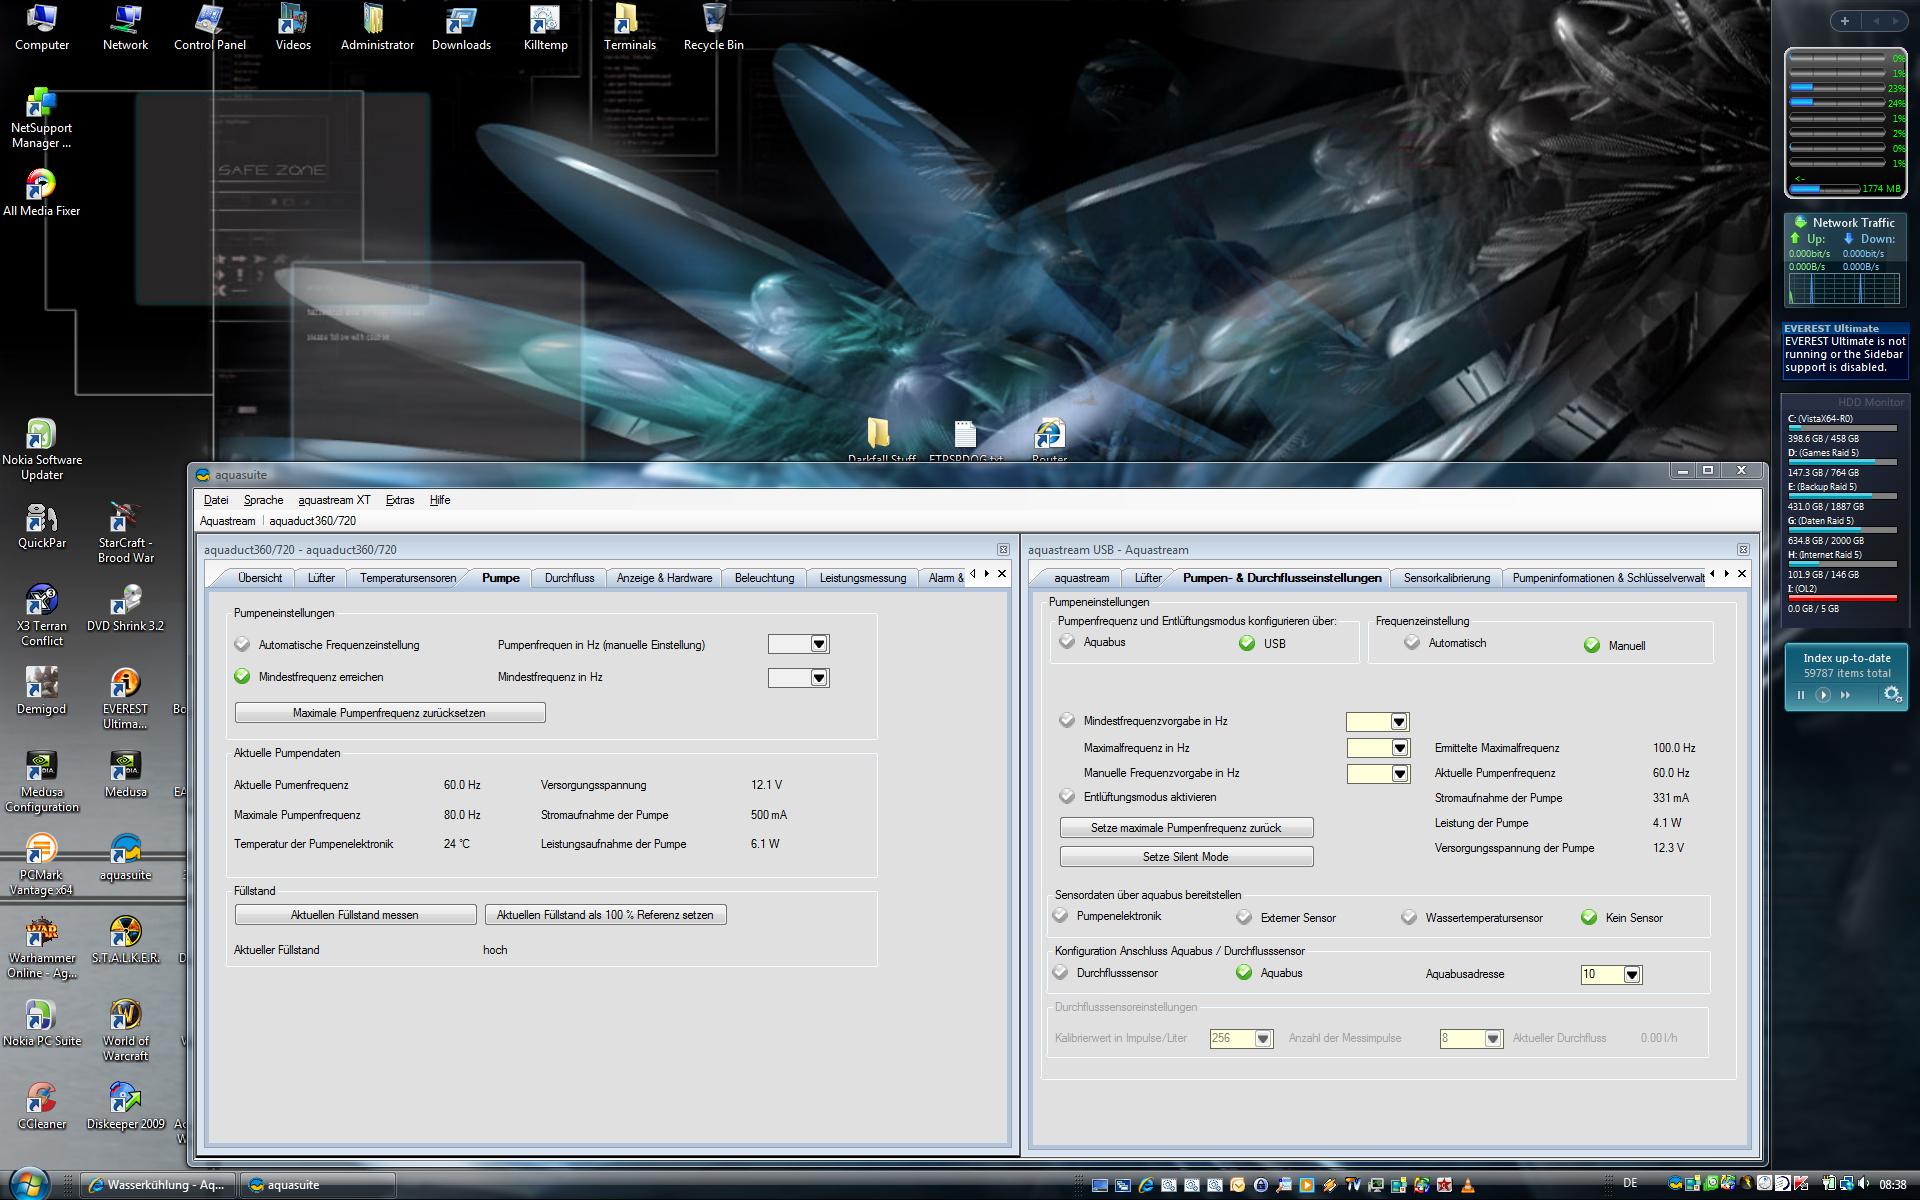Select the Aquabus configuration radio button
Image resolution: width=1920 pixels, height=1200 pixels.
(1068, 642)
